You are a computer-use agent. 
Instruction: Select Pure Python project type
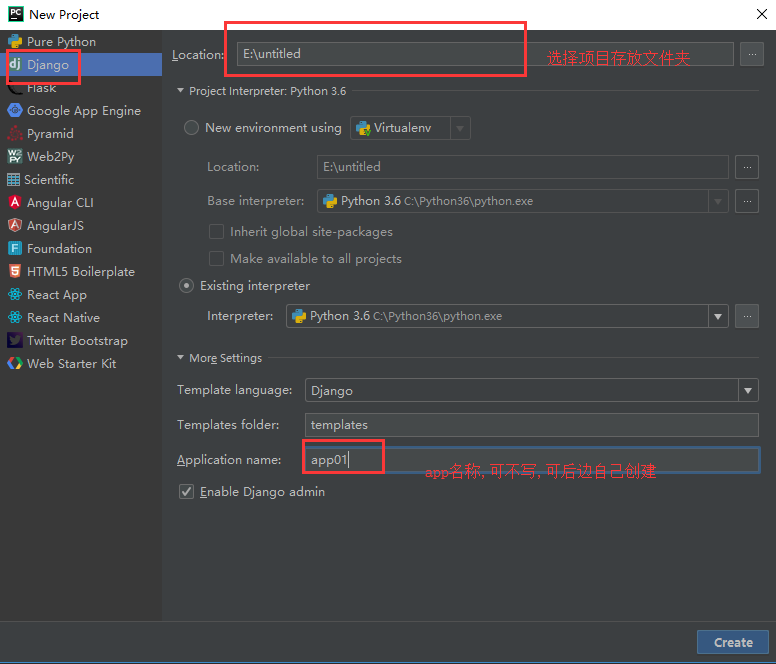coord(81,42)
